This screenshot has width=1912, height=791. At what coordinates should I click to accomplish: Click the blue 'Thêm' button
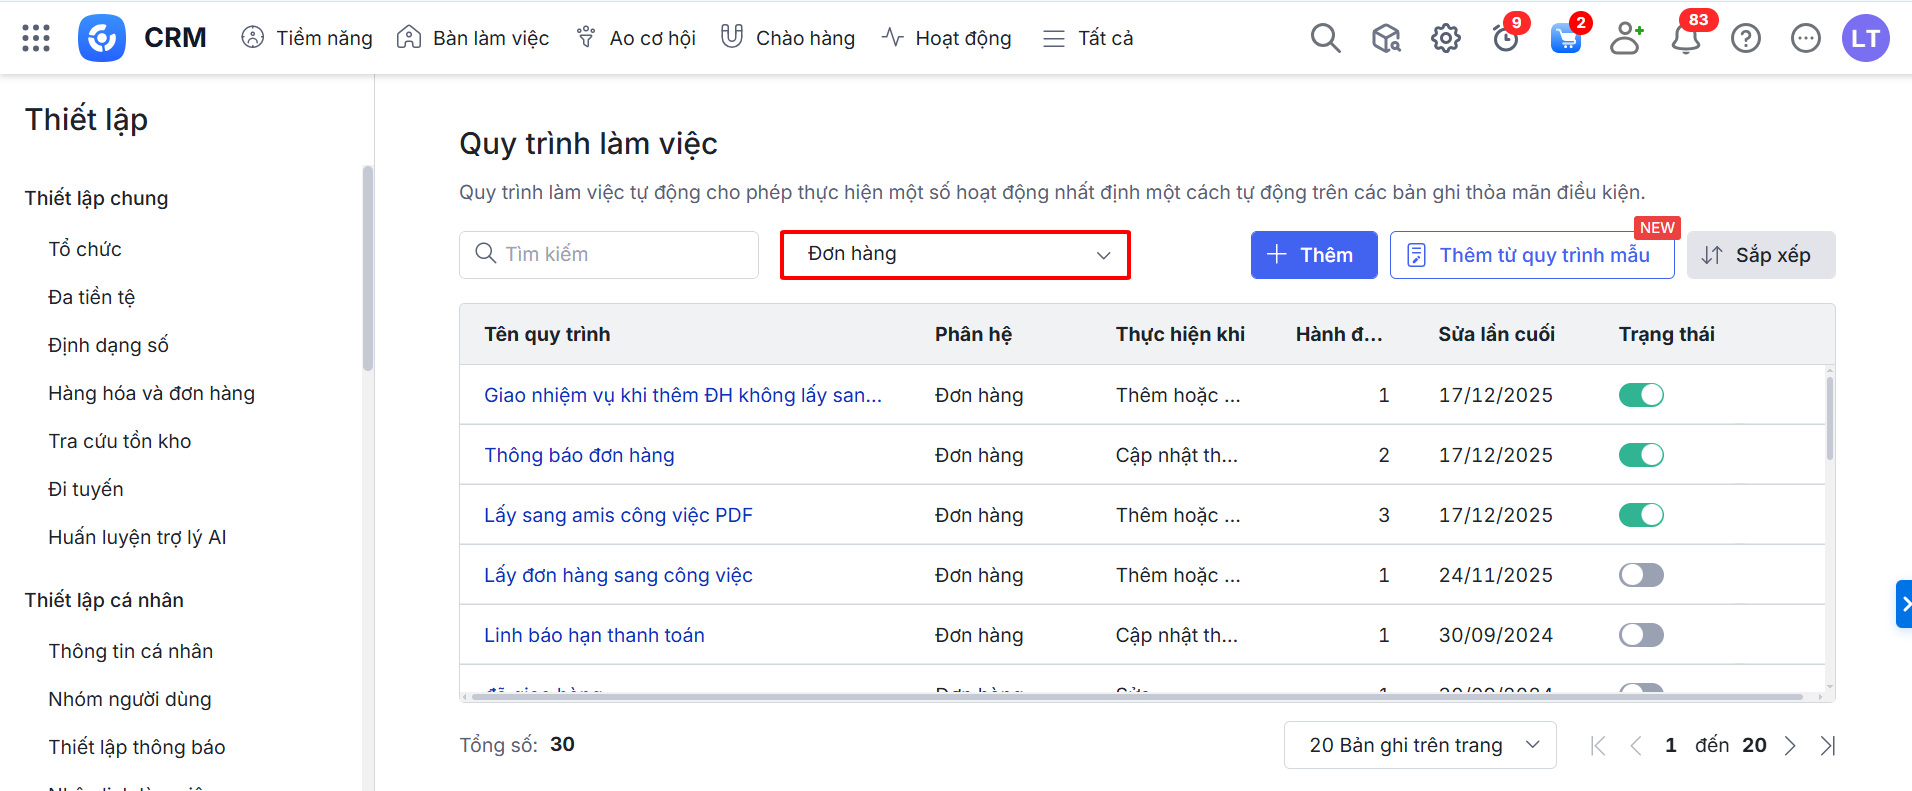(1313, 255)
